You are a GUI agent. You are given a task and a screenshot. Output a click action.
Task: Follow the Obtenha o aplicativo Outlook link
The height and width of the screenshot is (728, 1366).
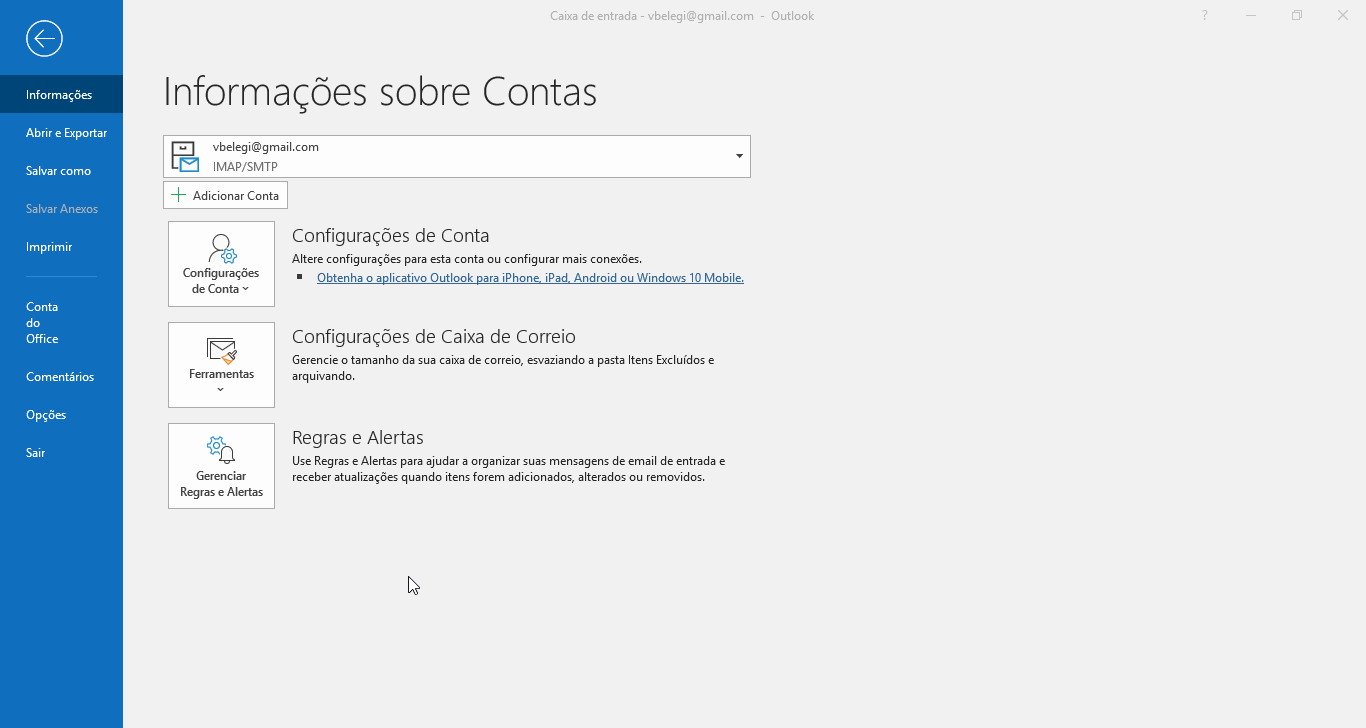click(x=530, y=278)
